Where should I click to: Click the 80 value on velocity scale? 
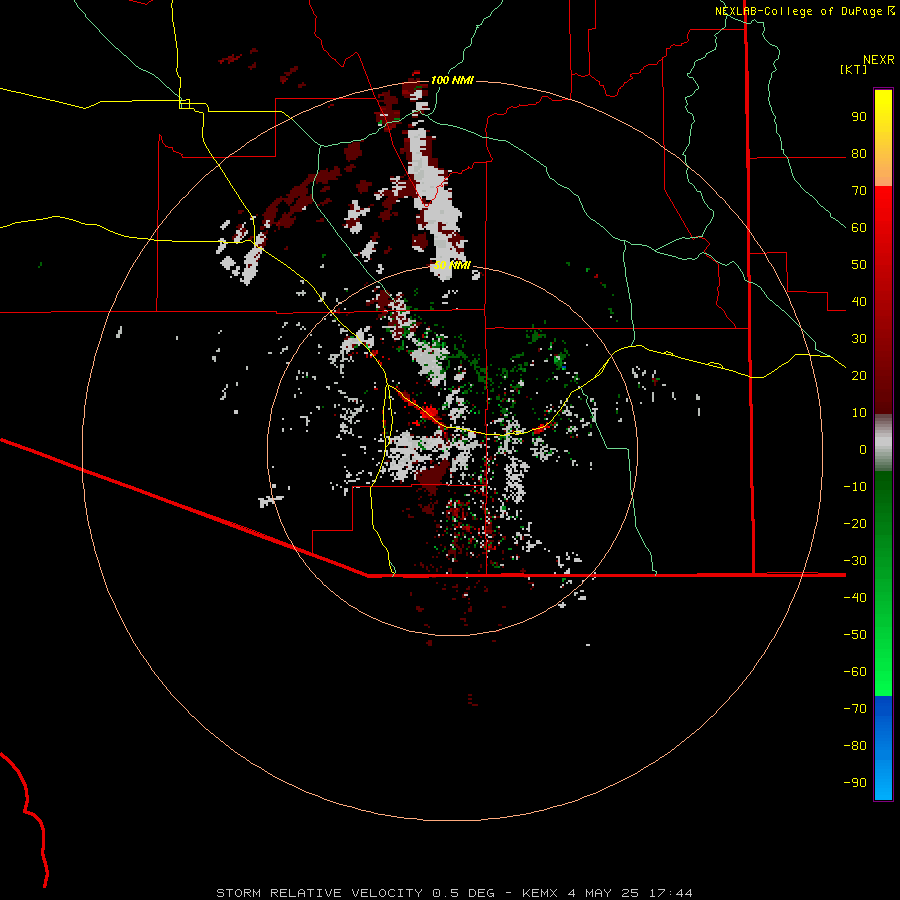859,154
